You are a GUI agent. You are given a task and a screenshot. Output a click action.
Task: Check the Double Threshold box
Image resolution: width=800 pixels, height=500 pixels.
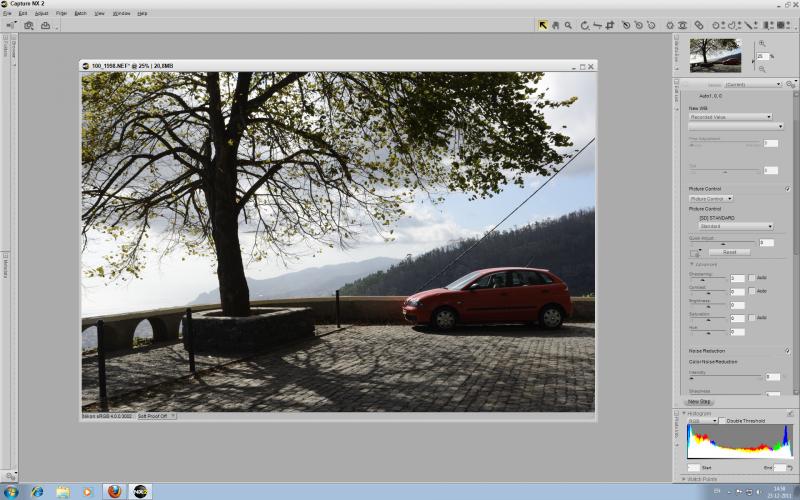[x=722, y=421]
